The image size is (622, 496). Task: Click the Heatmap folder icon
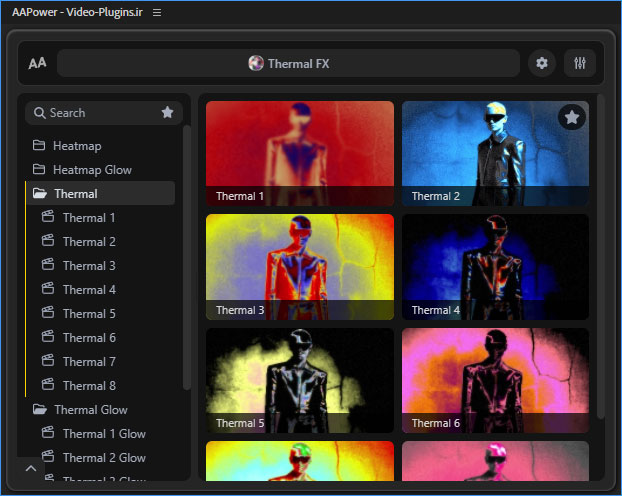pyautogui.click(x=39, y=146)
